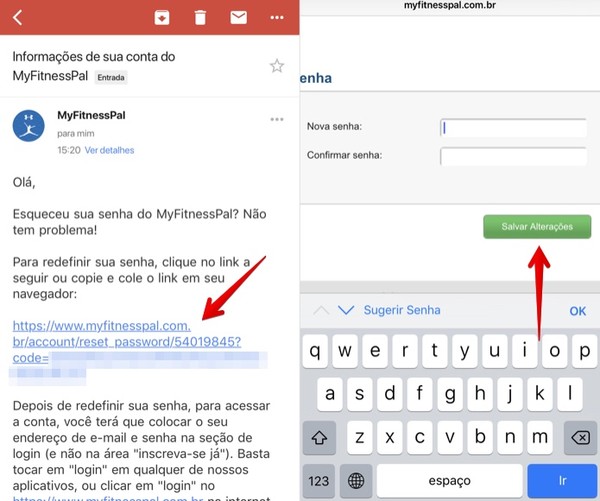
Task: Tap the n key
Action: pos(510,437)
